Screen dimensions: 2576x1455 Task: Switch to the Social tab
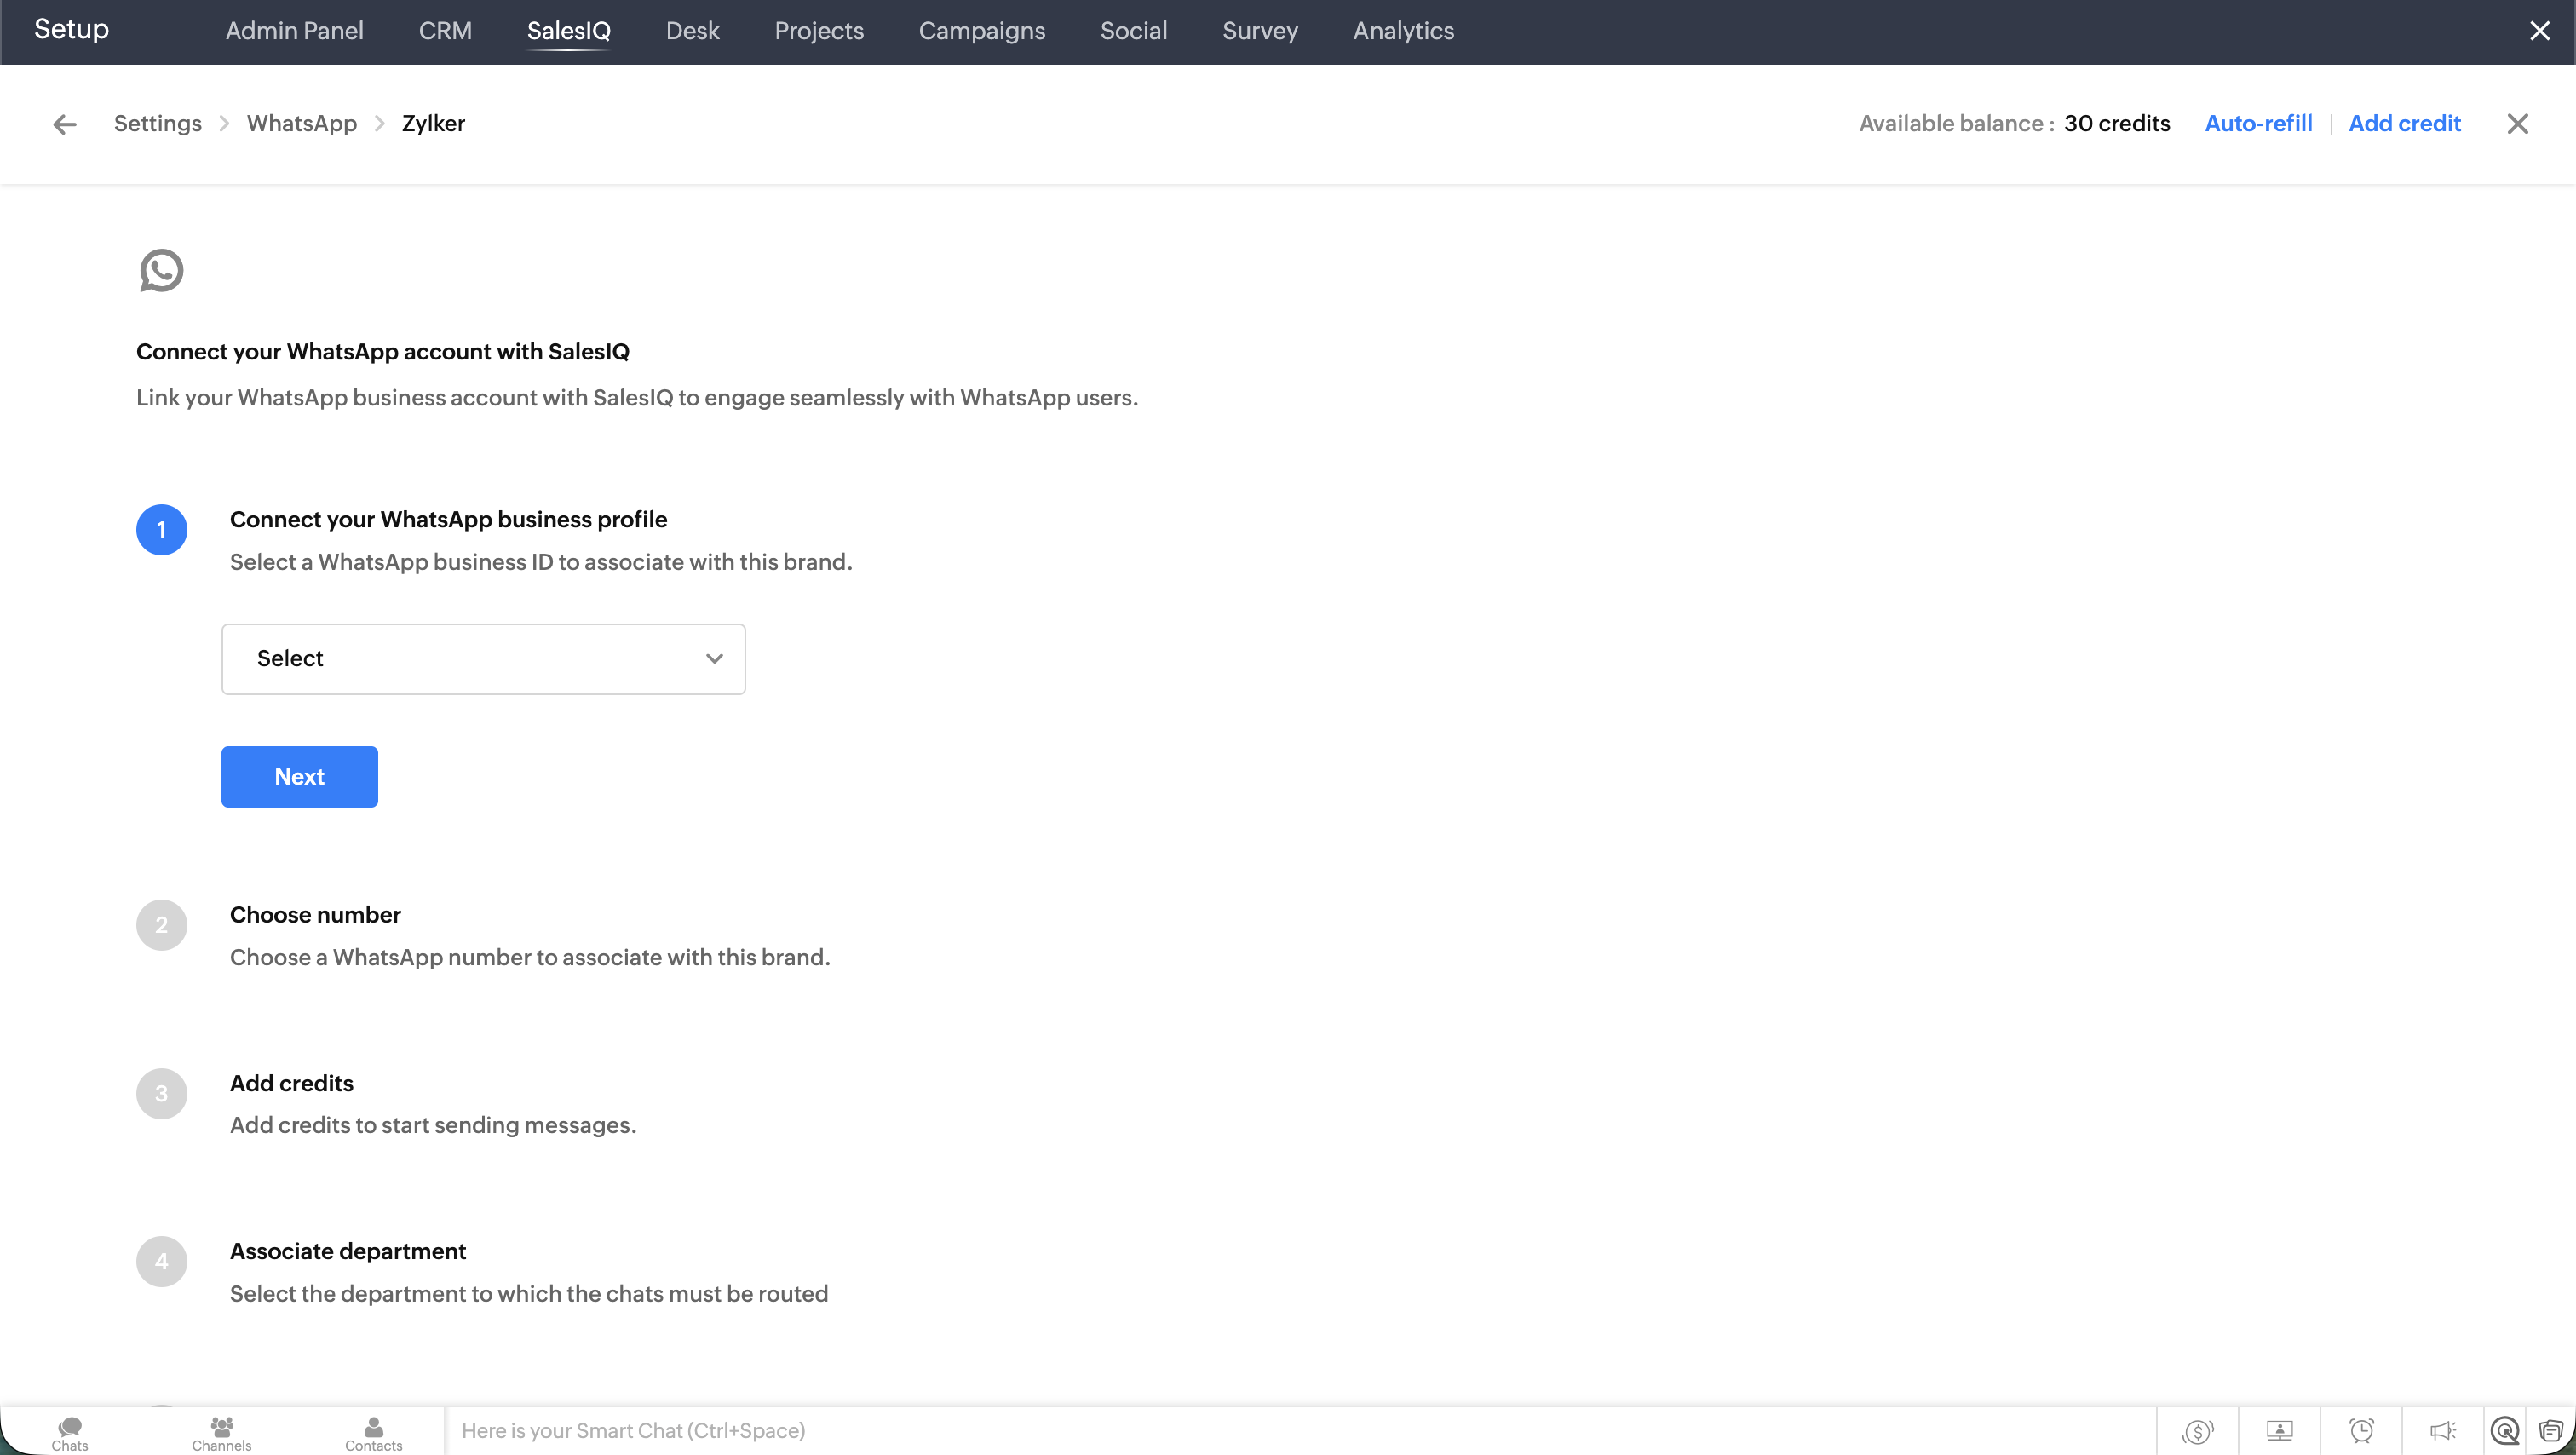1134,31
